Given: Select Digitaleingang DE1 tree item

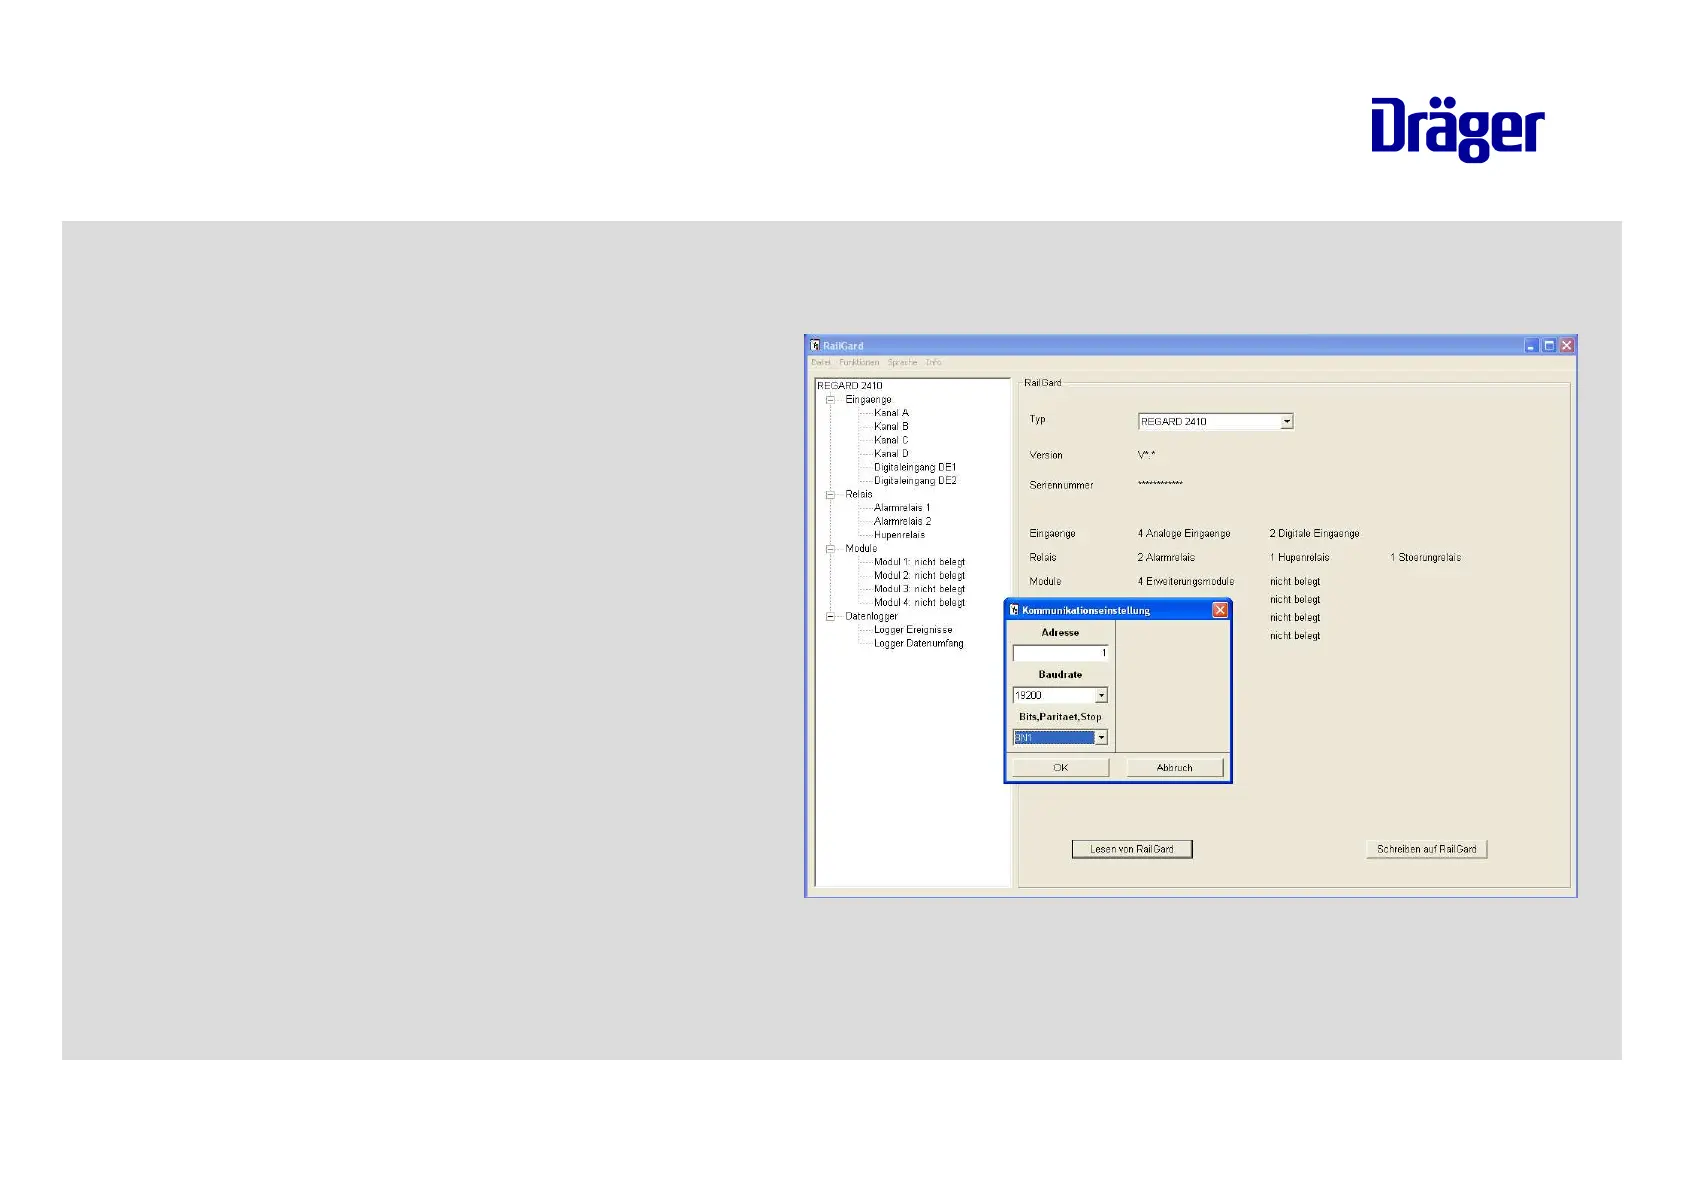Looking at the screenshot, I should point(915,467).
